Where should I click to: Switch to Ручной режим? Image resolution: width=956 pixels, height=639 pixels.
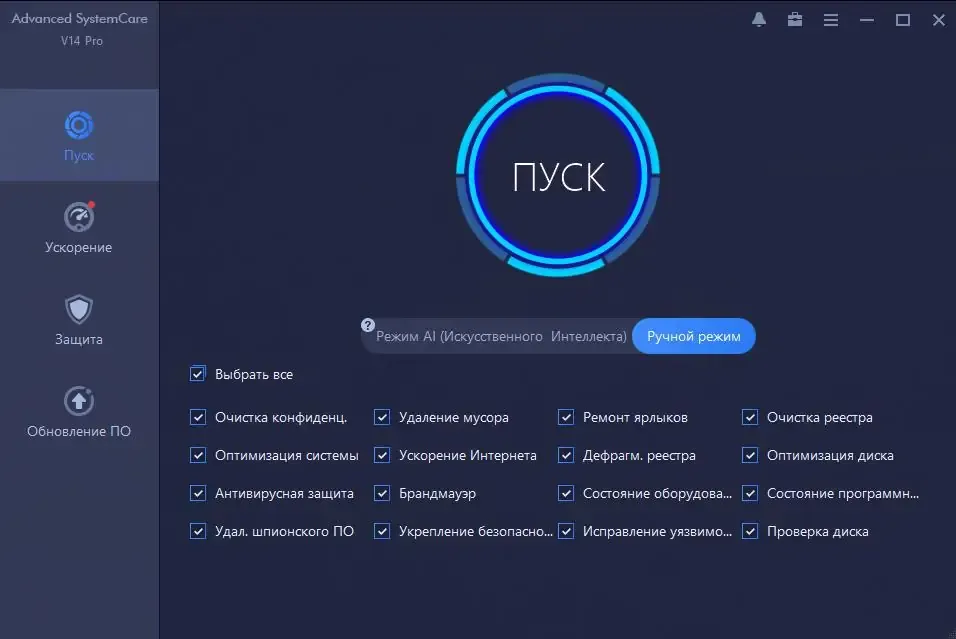click(x=694, y=336)
